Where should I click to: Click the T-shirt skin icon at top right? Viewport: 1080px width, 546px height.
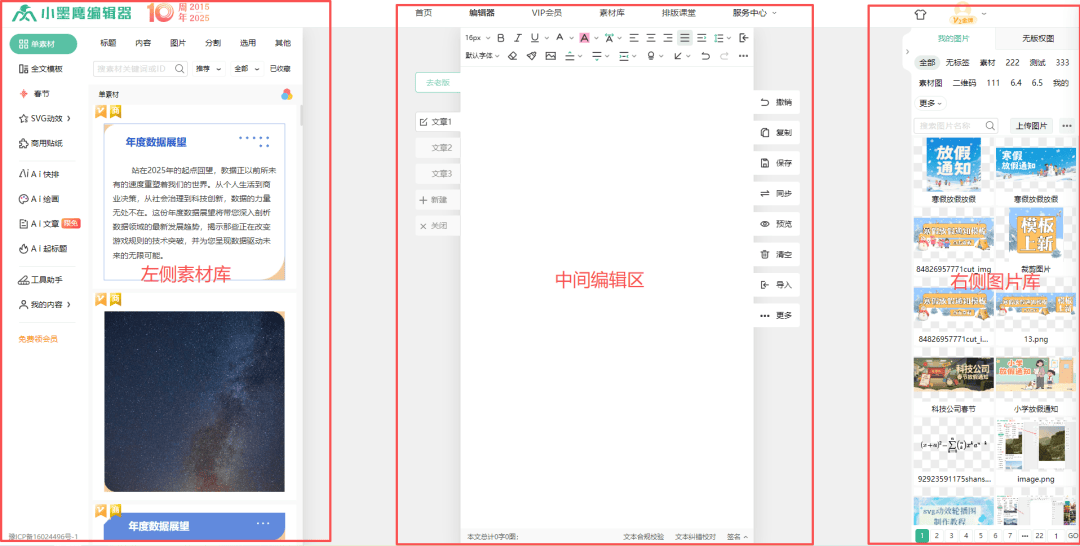920,15
